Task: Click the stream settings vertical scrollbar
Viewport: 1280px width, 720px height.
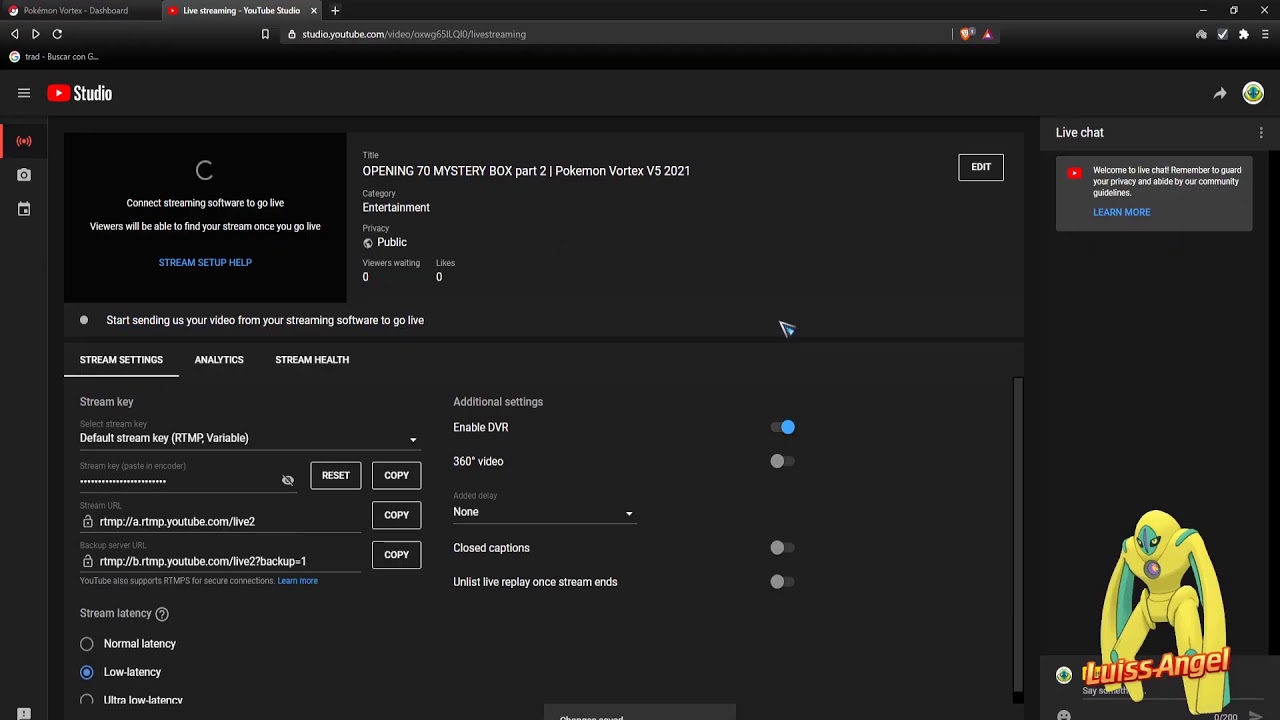Action: pos(1018,535)
